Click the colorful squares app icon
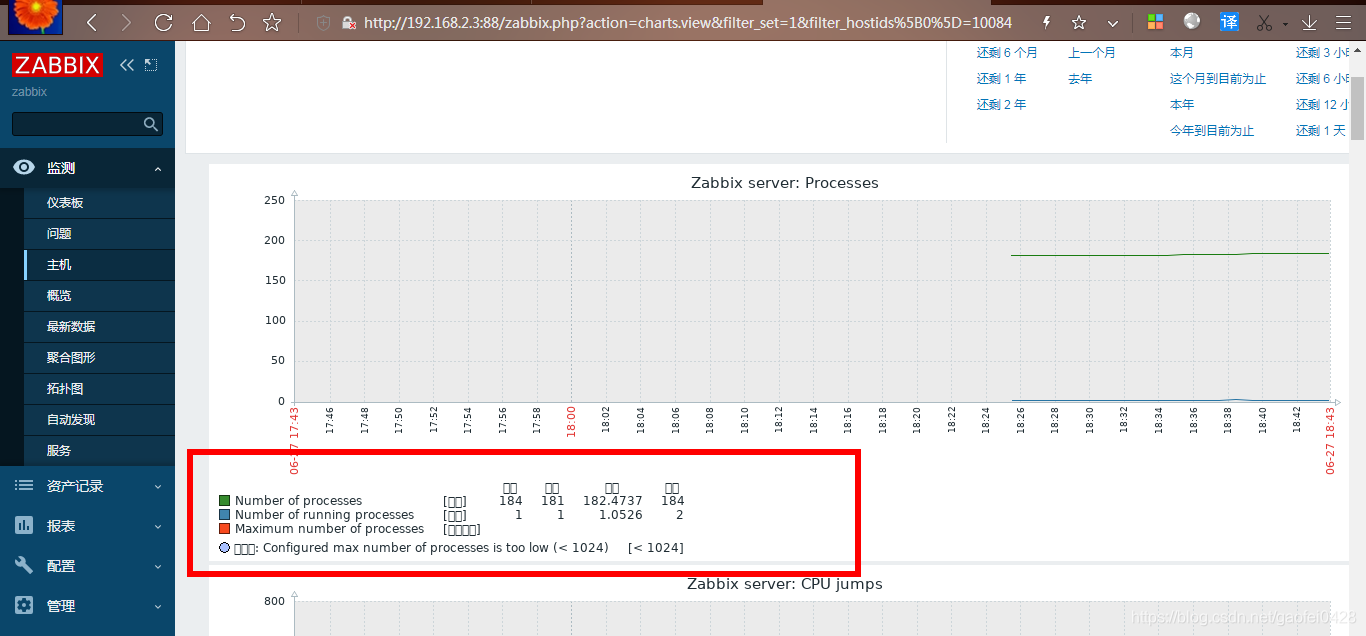 (1155, 21)
